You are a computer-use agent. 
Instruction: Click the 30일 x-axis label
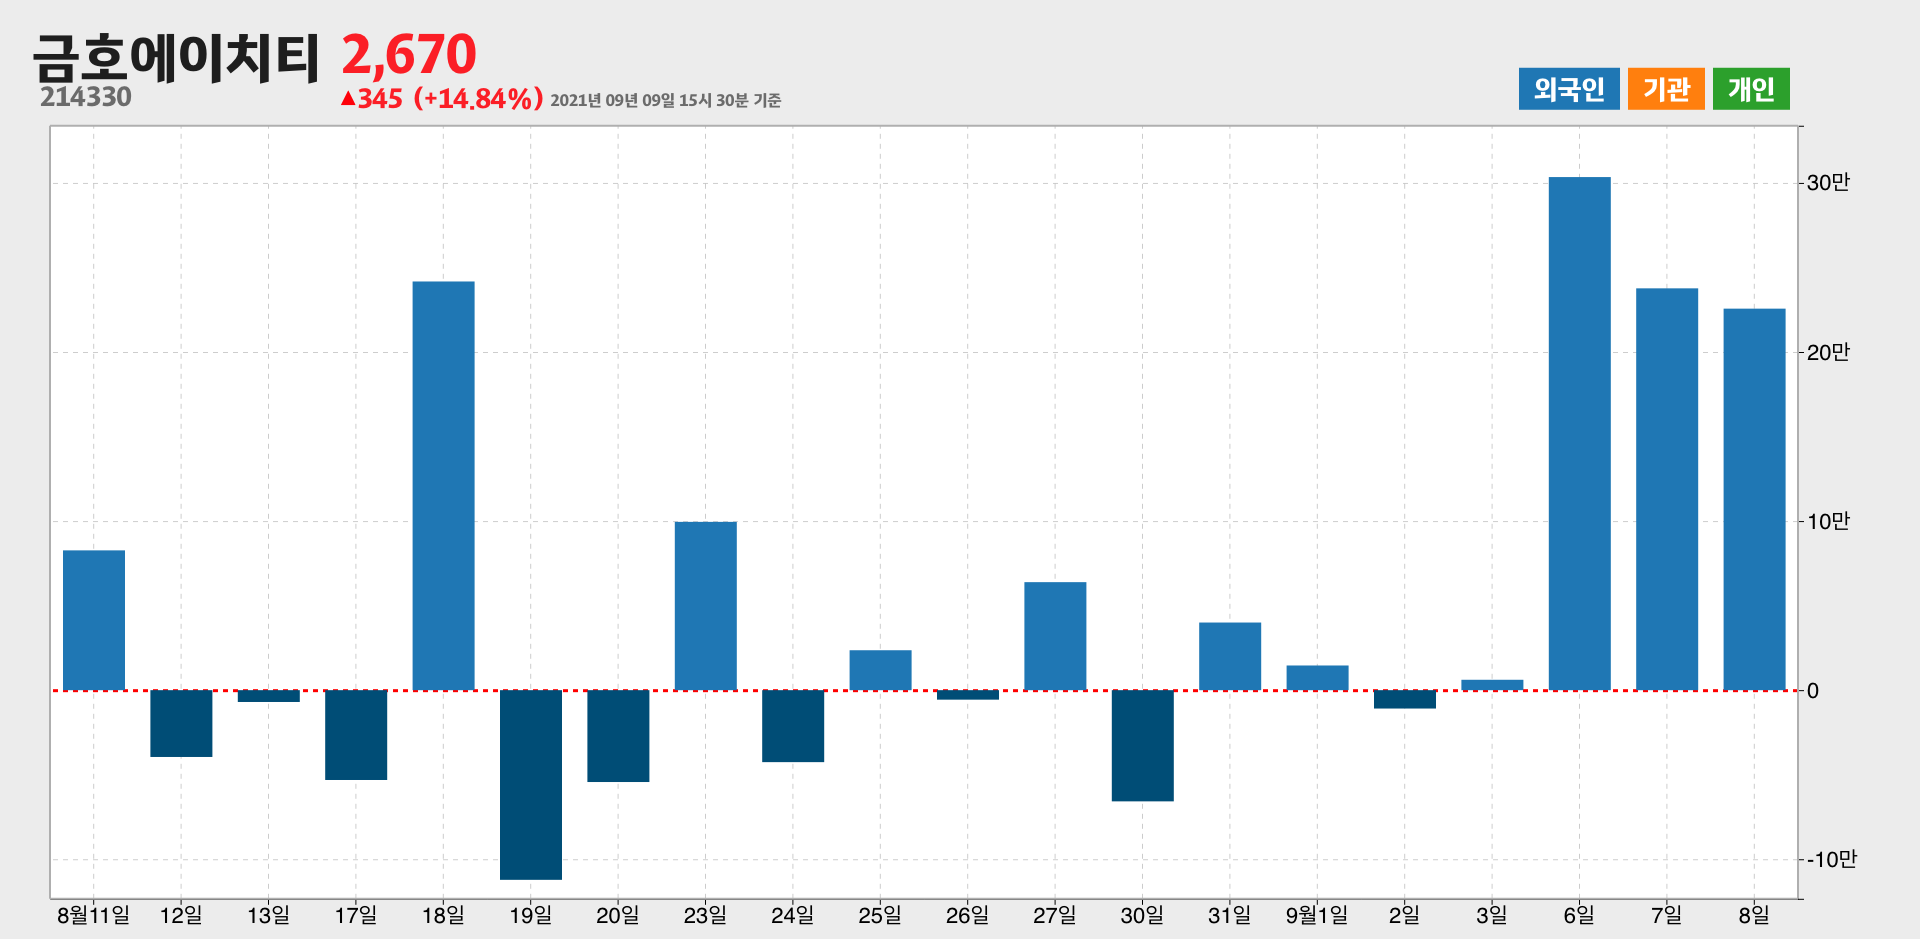click(1143, 915)
